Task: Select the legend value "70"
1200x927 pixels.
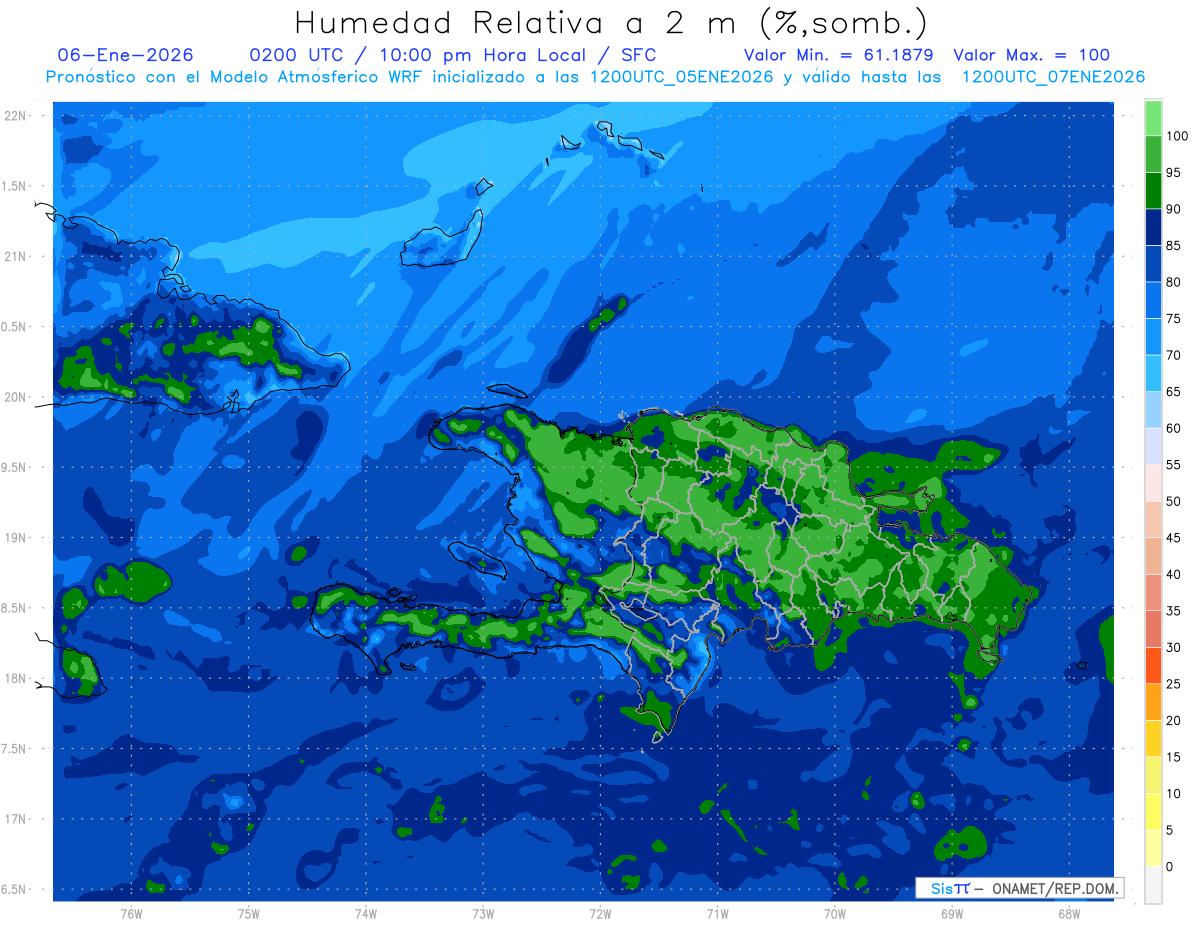Action: tap(1174, 356)
